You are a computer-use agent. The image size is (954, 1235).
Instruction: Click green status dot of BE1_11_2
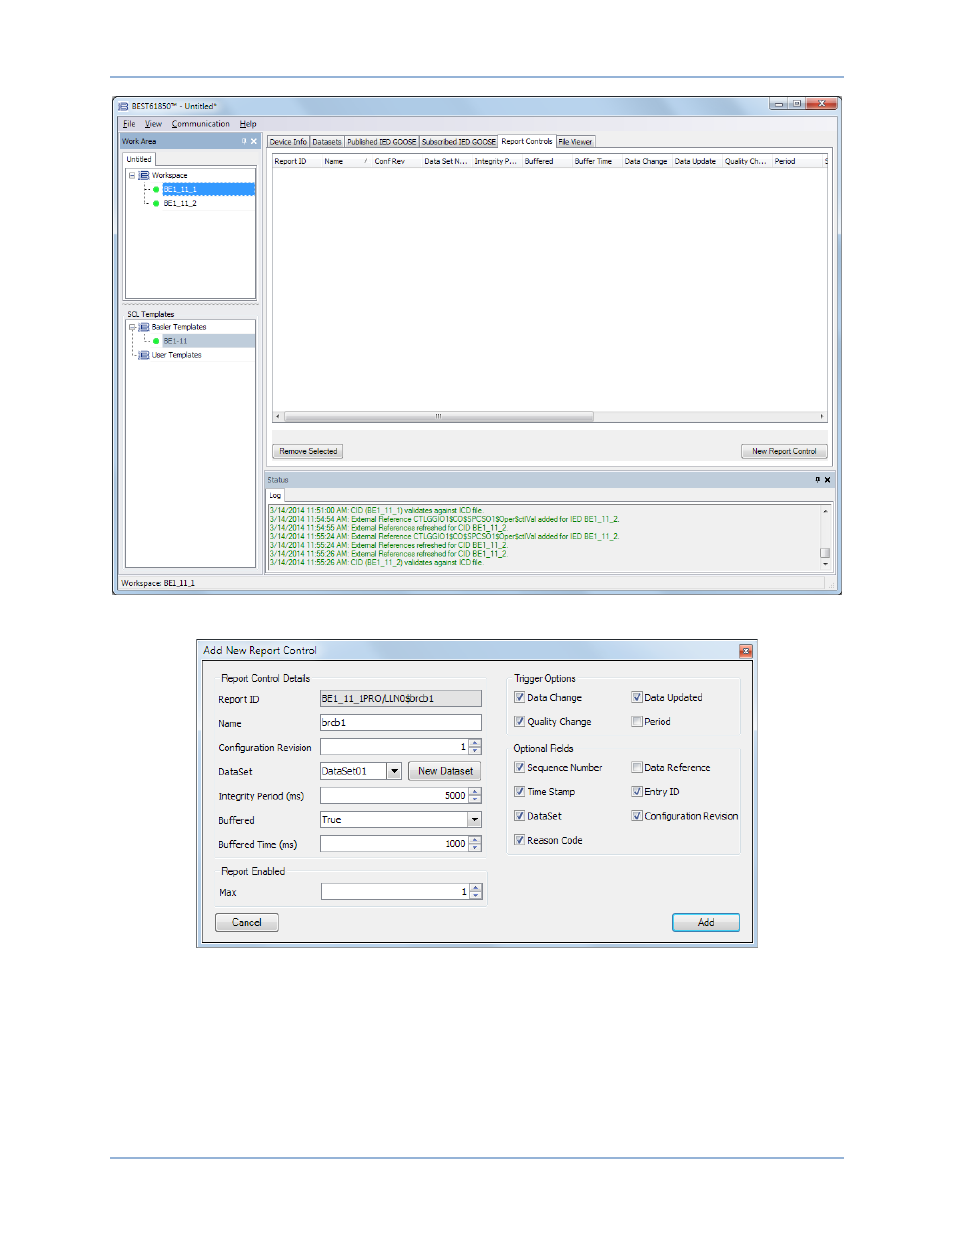[x=156, y=203]
